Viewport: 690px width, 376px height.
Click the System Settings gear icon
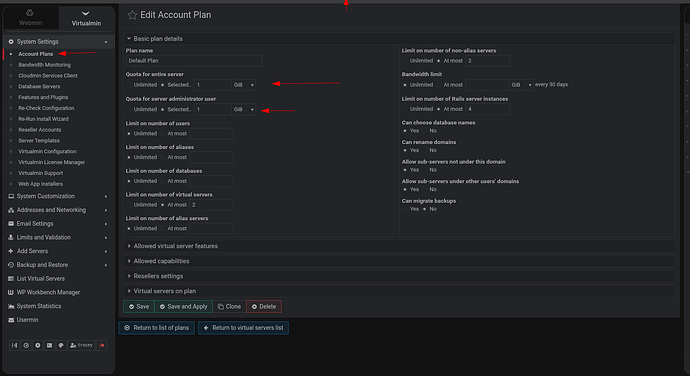tap(11, 41)
